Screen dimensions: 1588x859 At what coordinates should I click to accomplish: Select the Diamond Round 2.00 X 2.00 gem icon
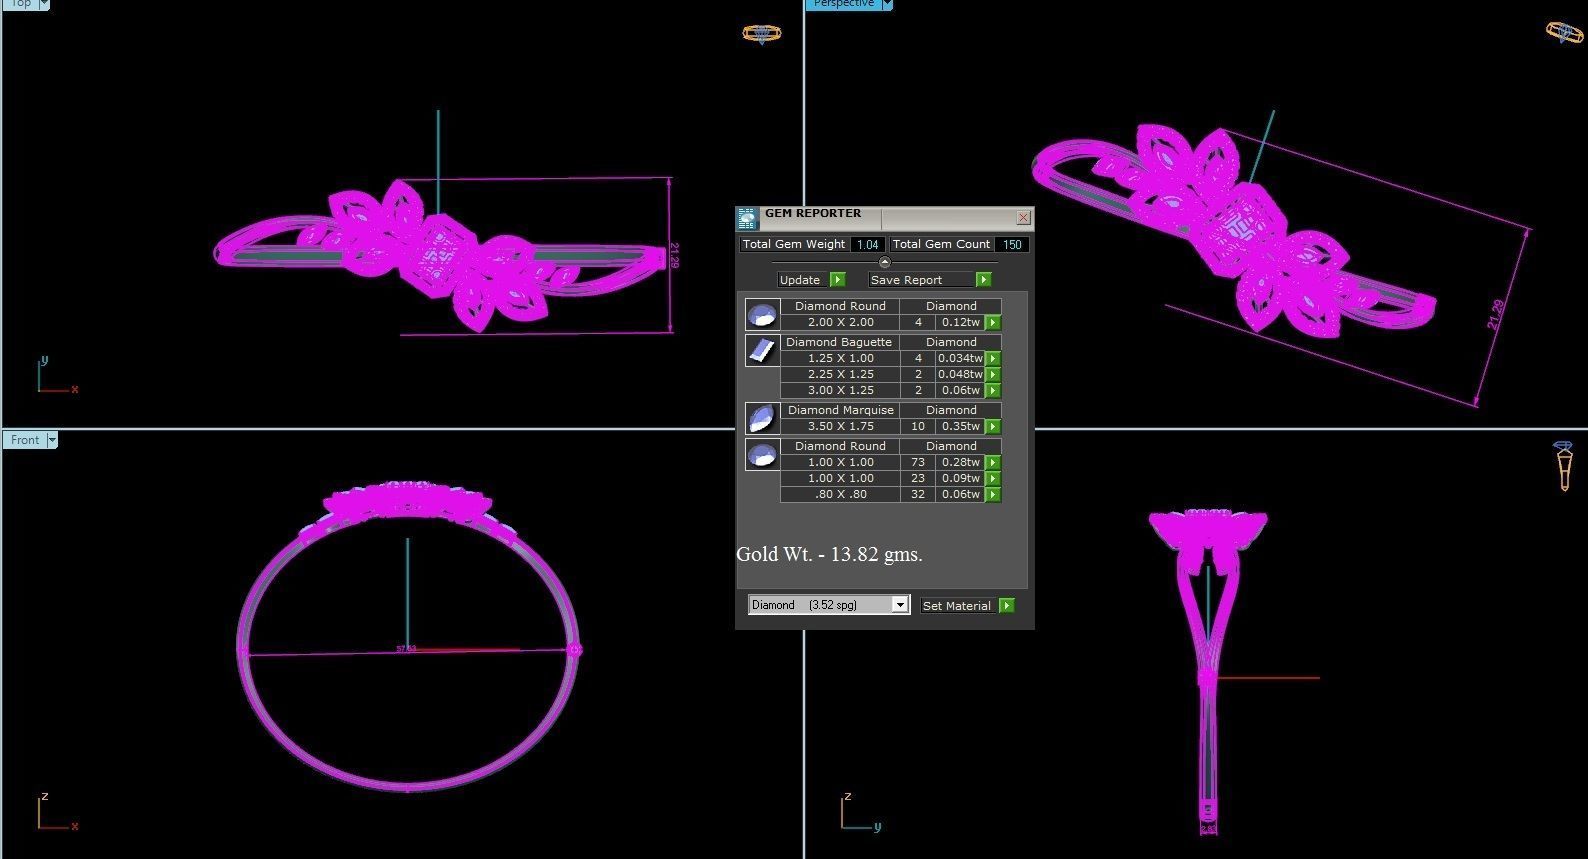tap(762, 315)
